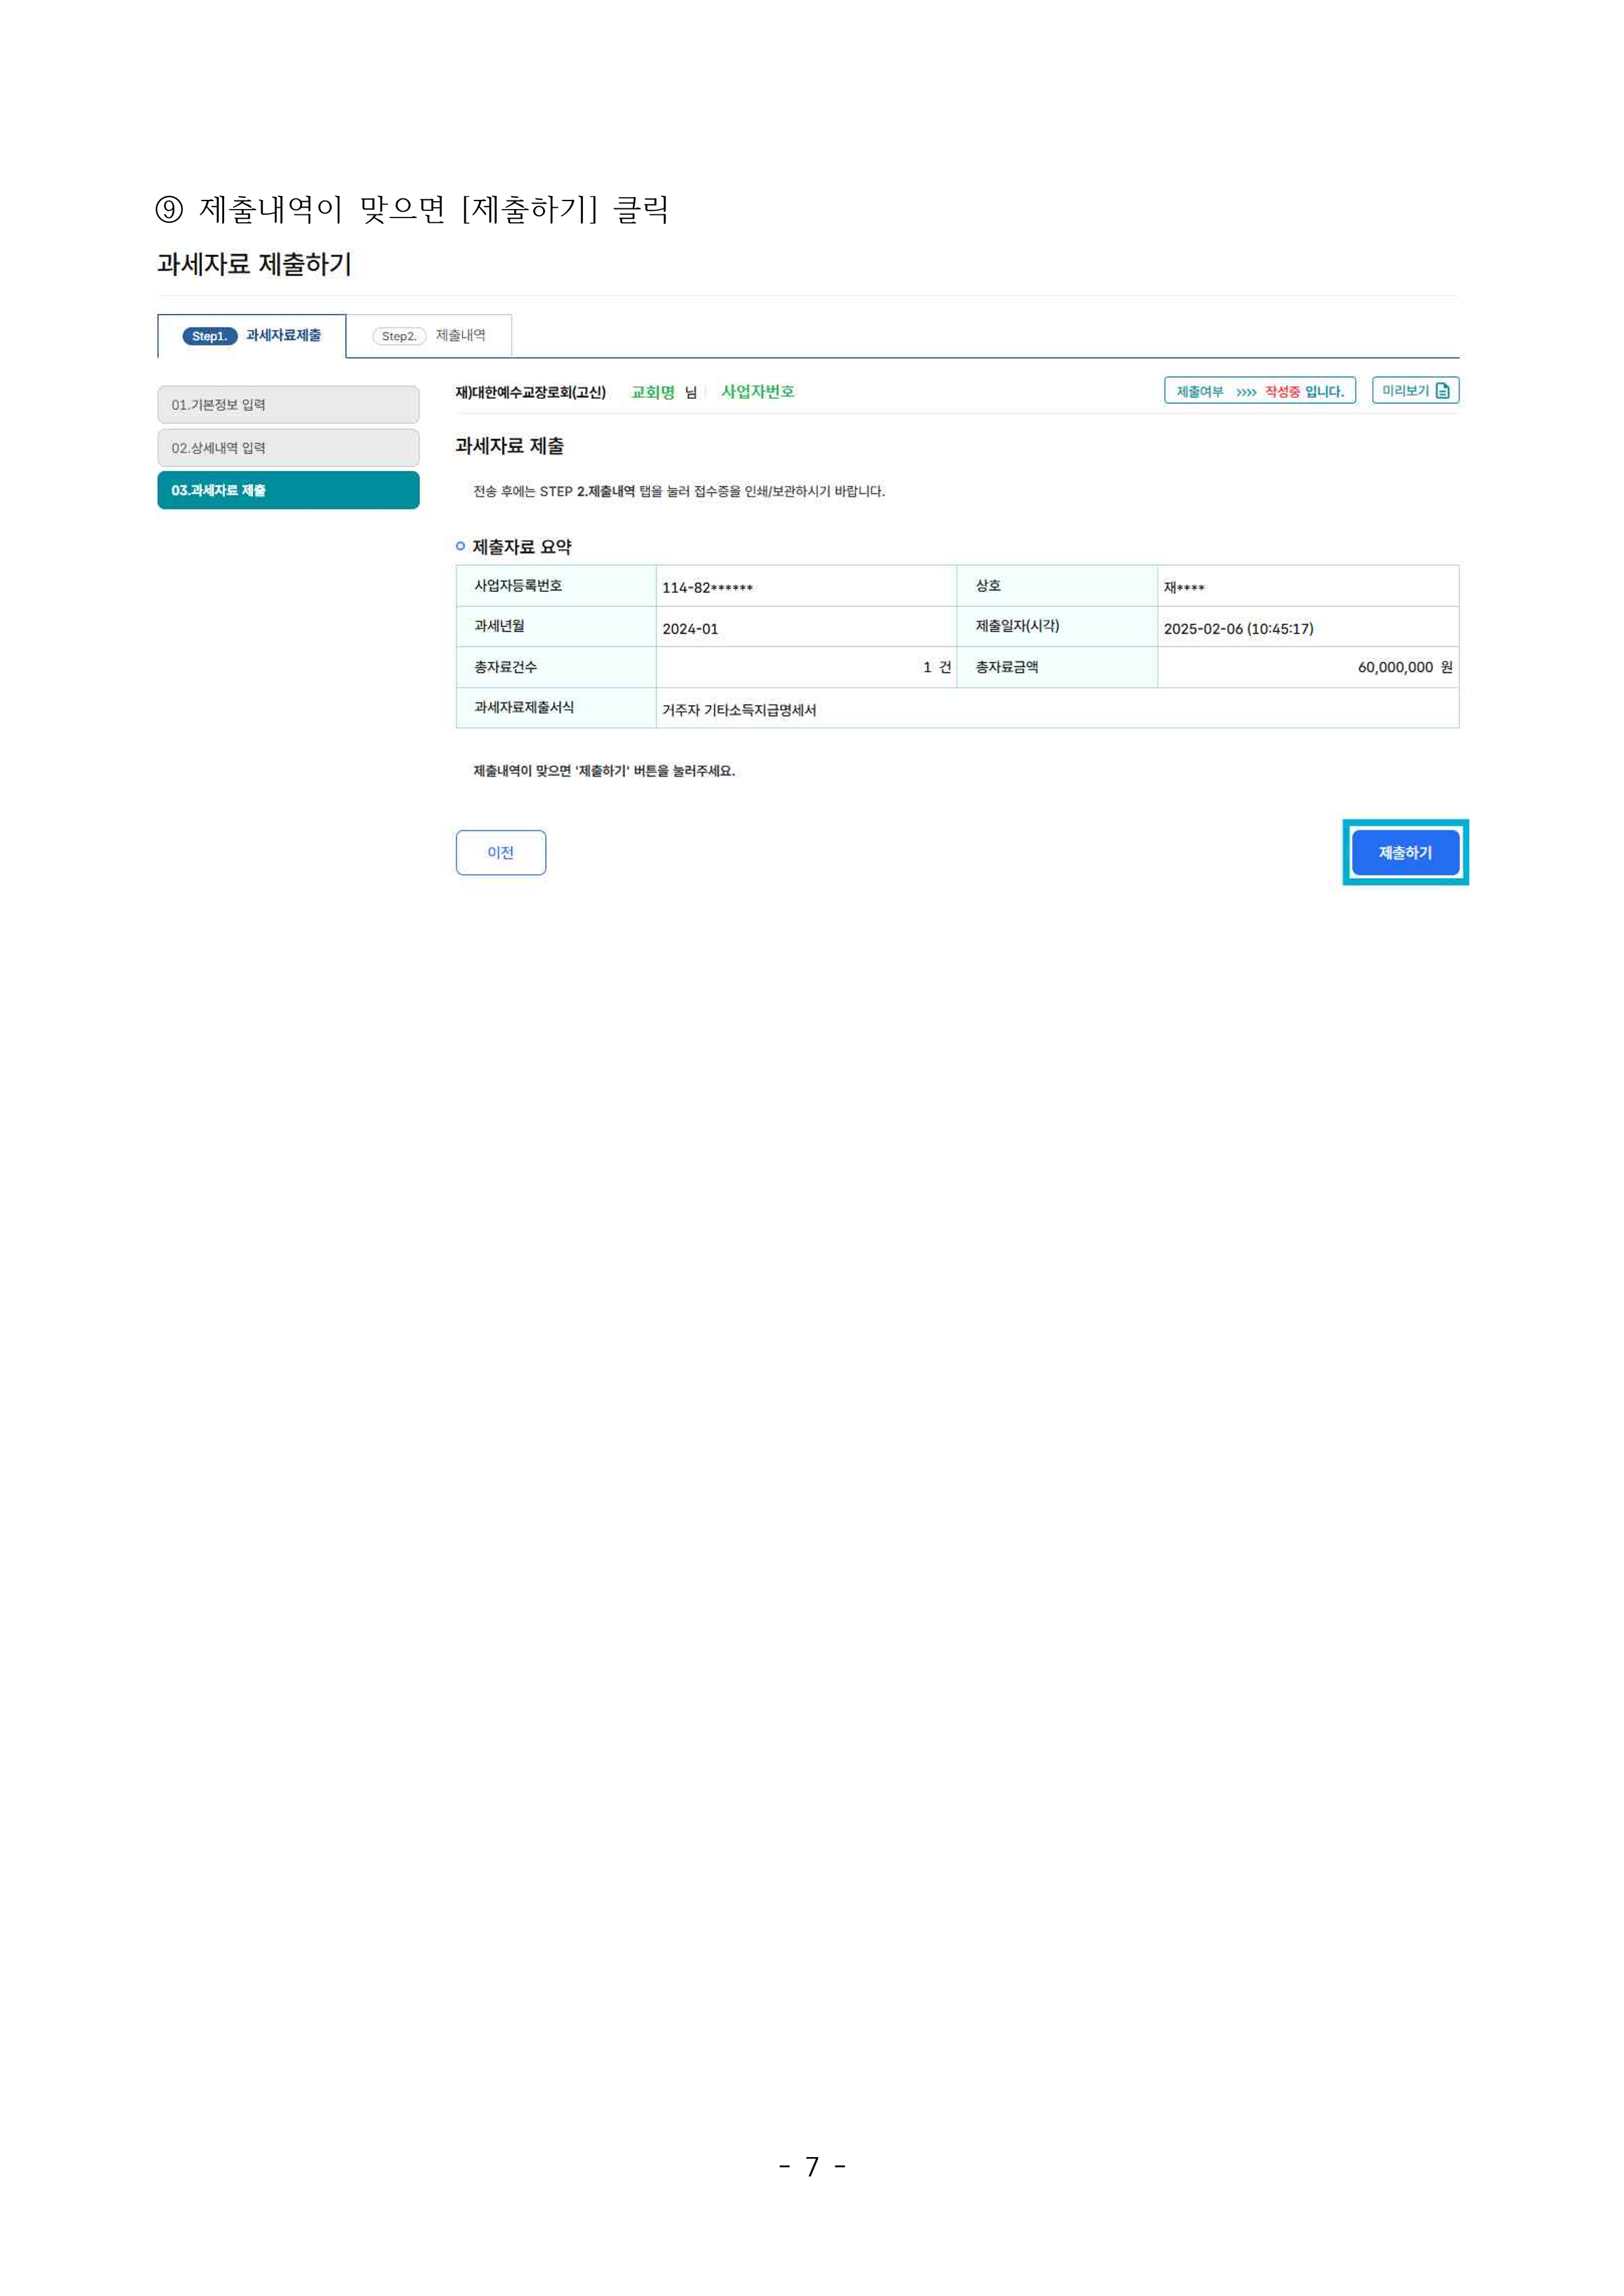The width and height of the screenshot is (1624, 2296).
Task: Click the green 사업자번호 label
Action: coord(757,392)
